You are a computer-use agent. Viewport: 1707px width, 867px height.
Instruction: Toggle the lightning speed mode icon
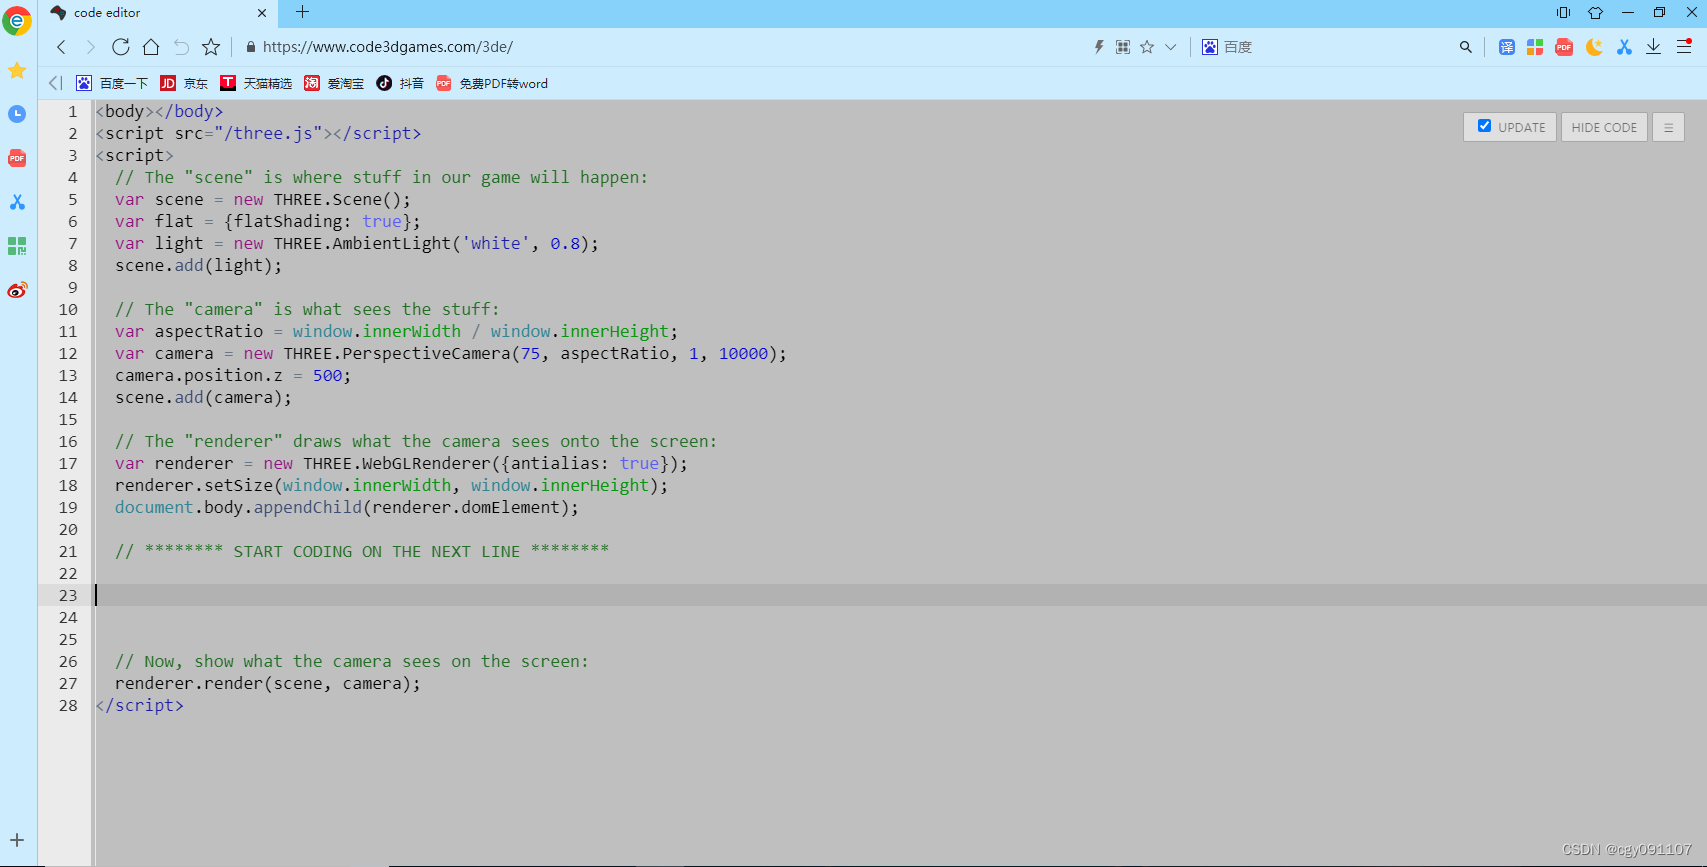point(1098,47)
